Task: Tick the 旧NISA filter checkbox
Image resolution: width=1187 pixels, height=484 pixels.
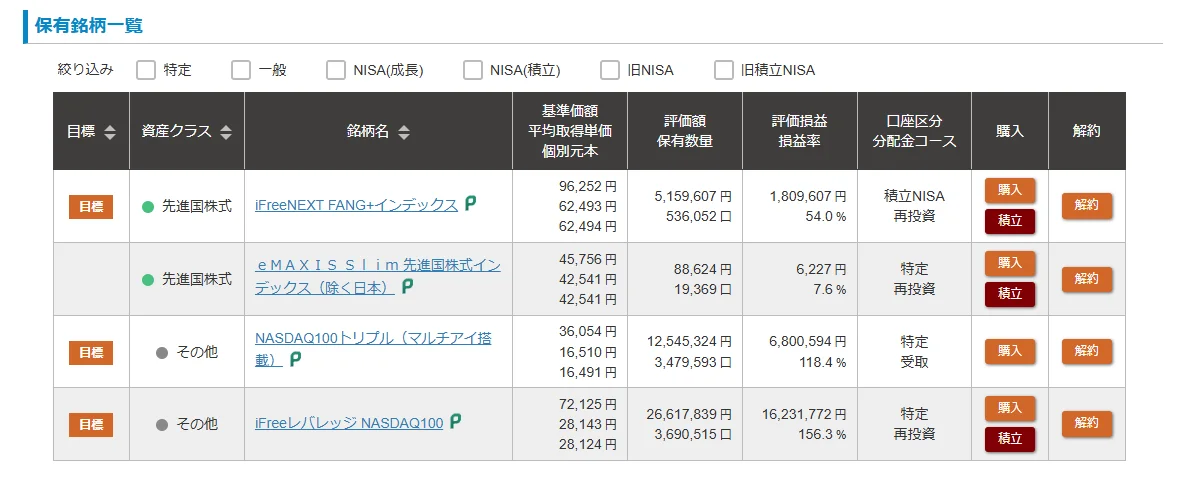Action: (609, 70)
